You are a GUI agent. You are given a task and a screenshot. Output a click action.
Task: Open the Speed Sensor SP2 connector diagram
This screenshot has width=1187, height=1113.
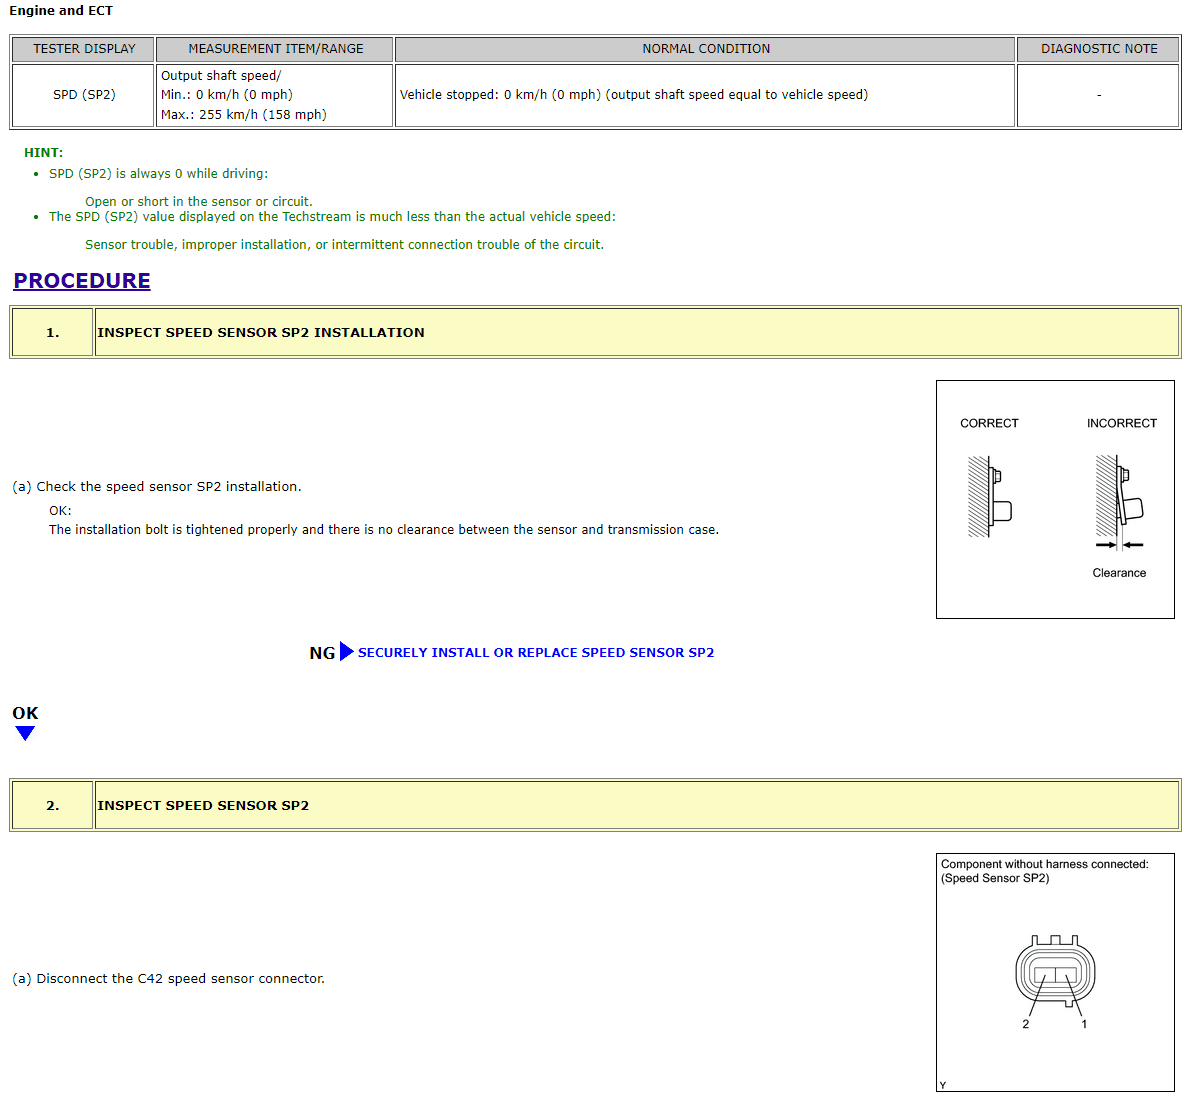pos(1055,973)
